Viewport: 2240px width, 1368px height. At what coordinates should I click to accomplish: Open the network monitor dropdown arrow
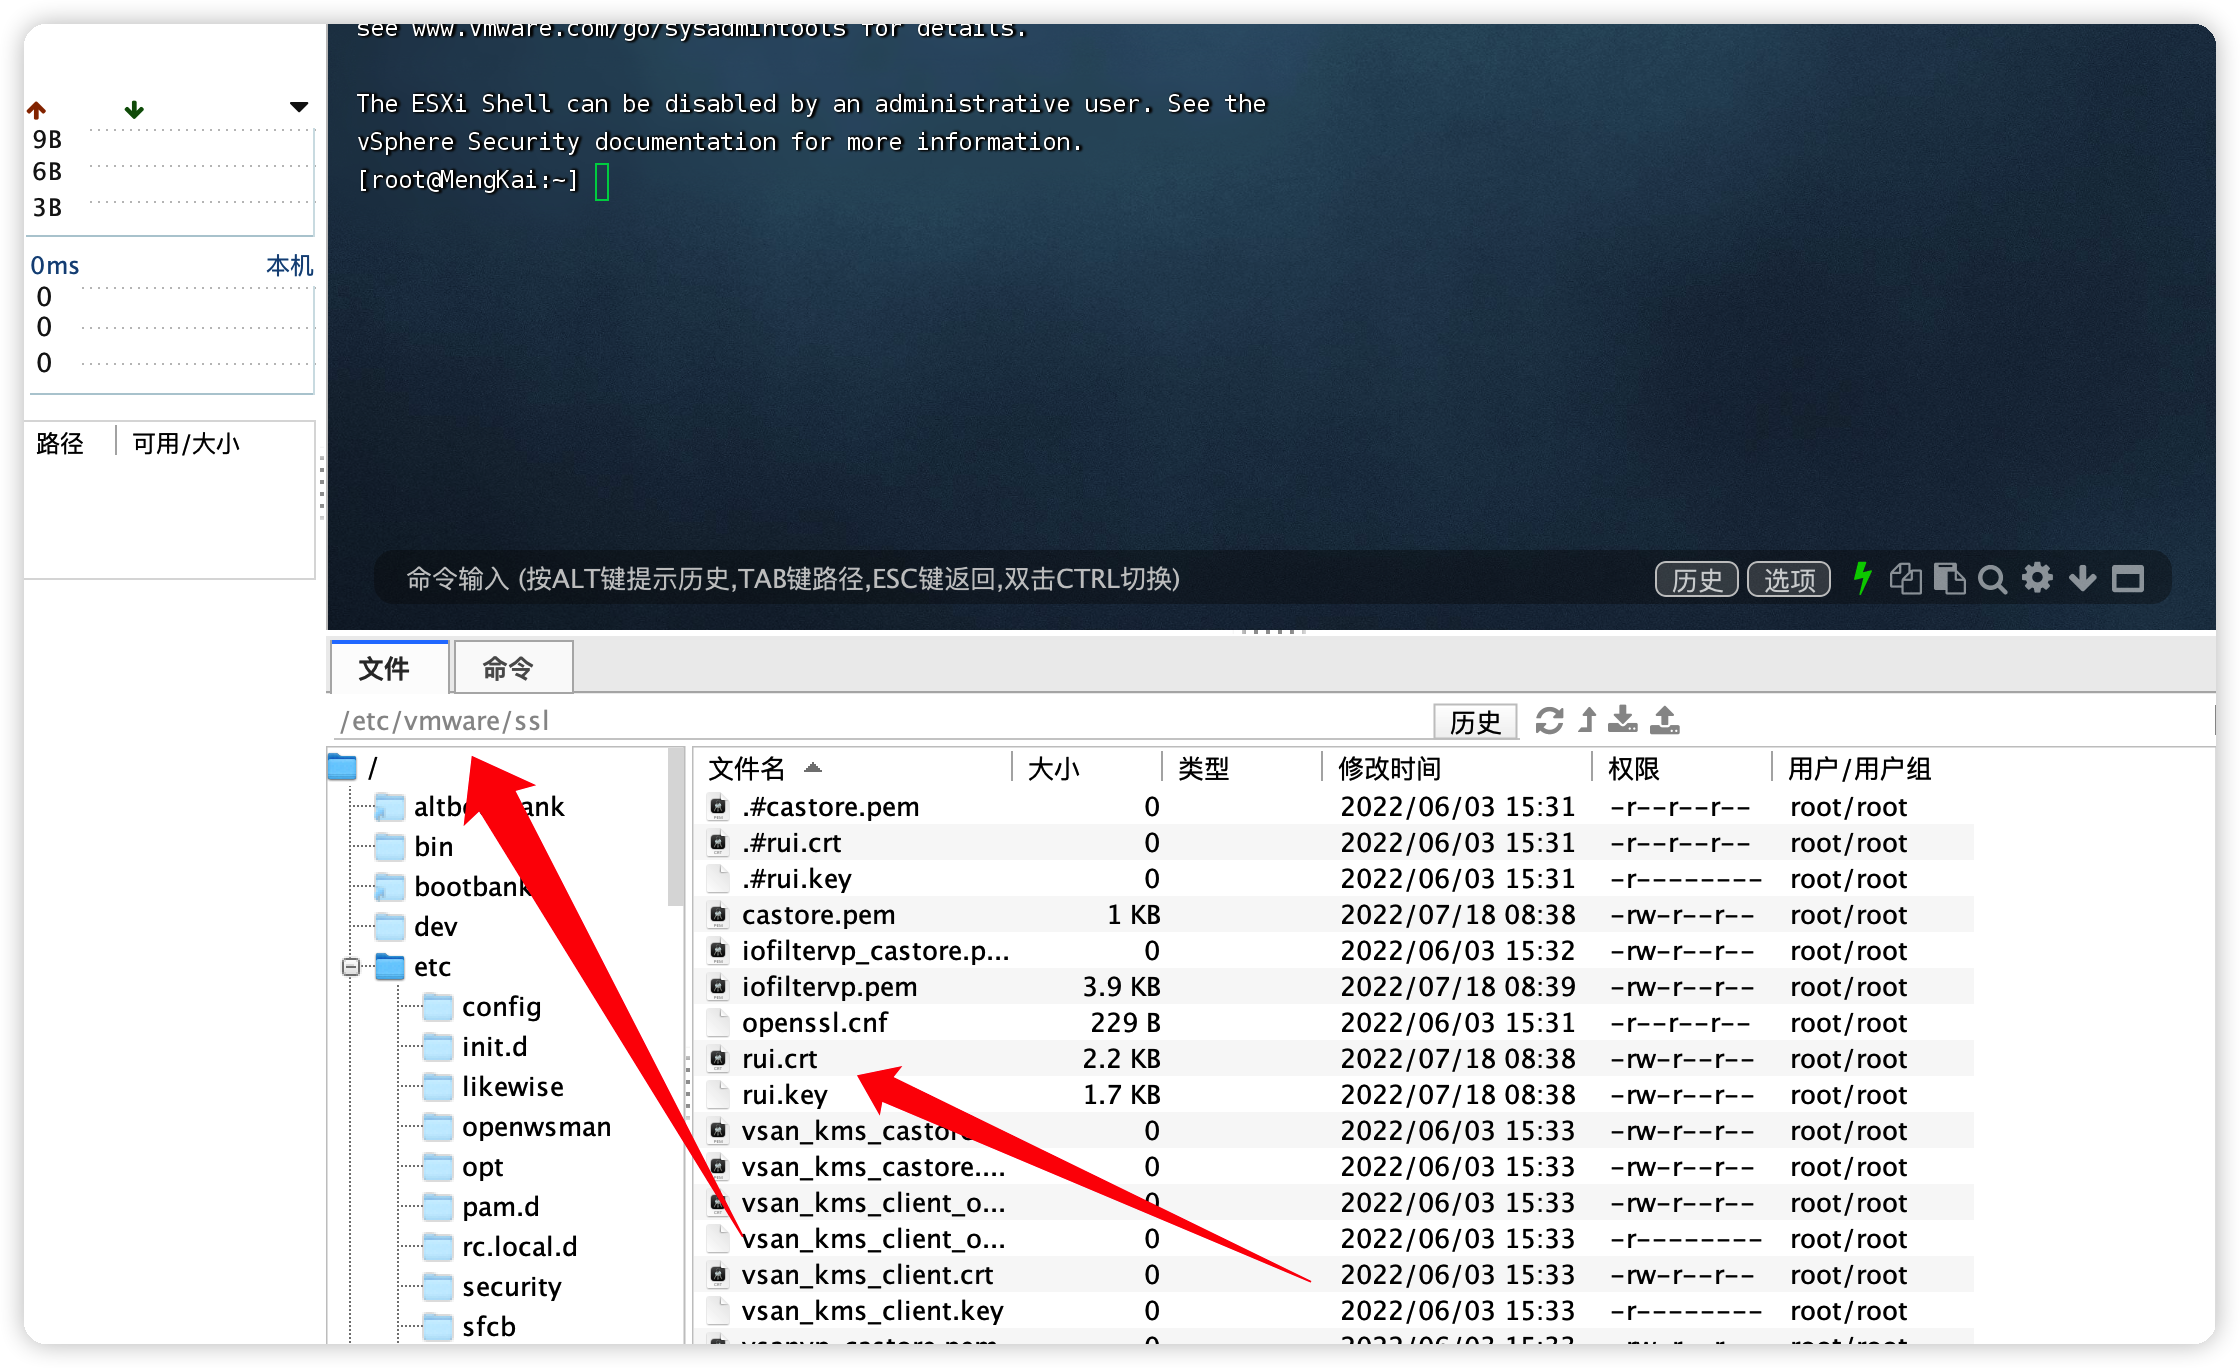[x=298, y=107]
